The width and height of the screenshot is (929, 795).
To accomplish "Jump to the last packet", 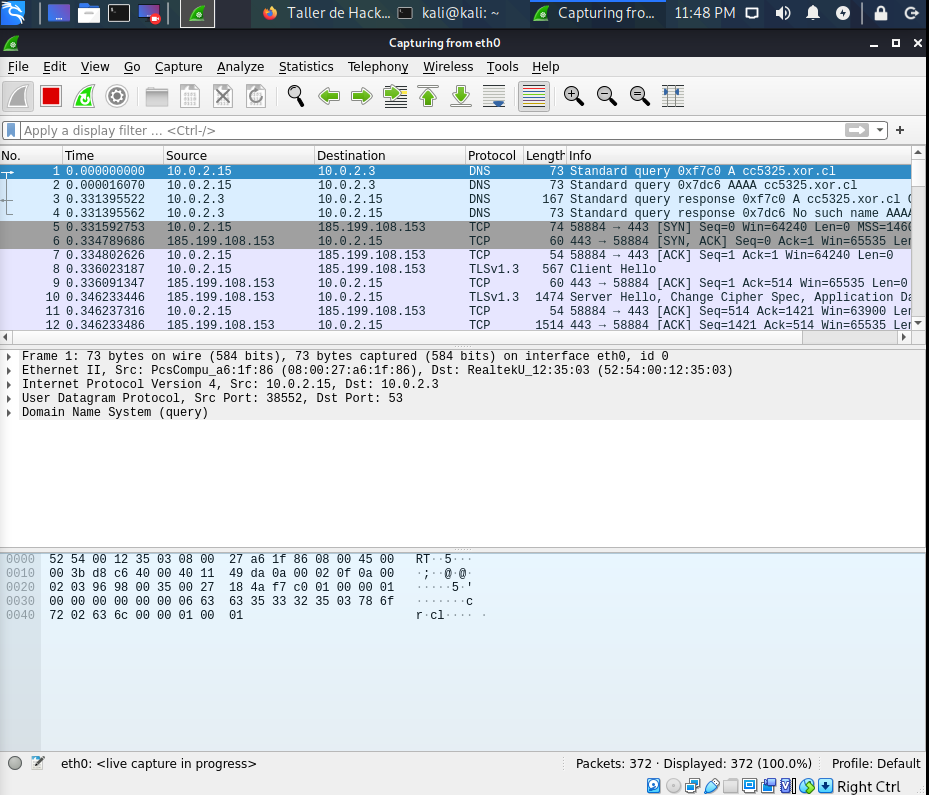I will pos(461,96).
